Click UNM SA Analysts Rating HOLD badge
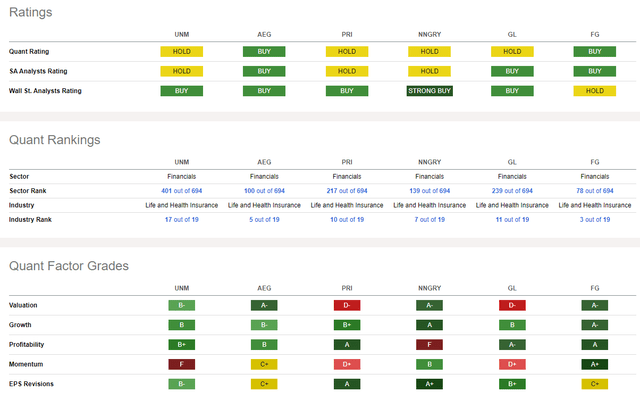 pos(182,71)
